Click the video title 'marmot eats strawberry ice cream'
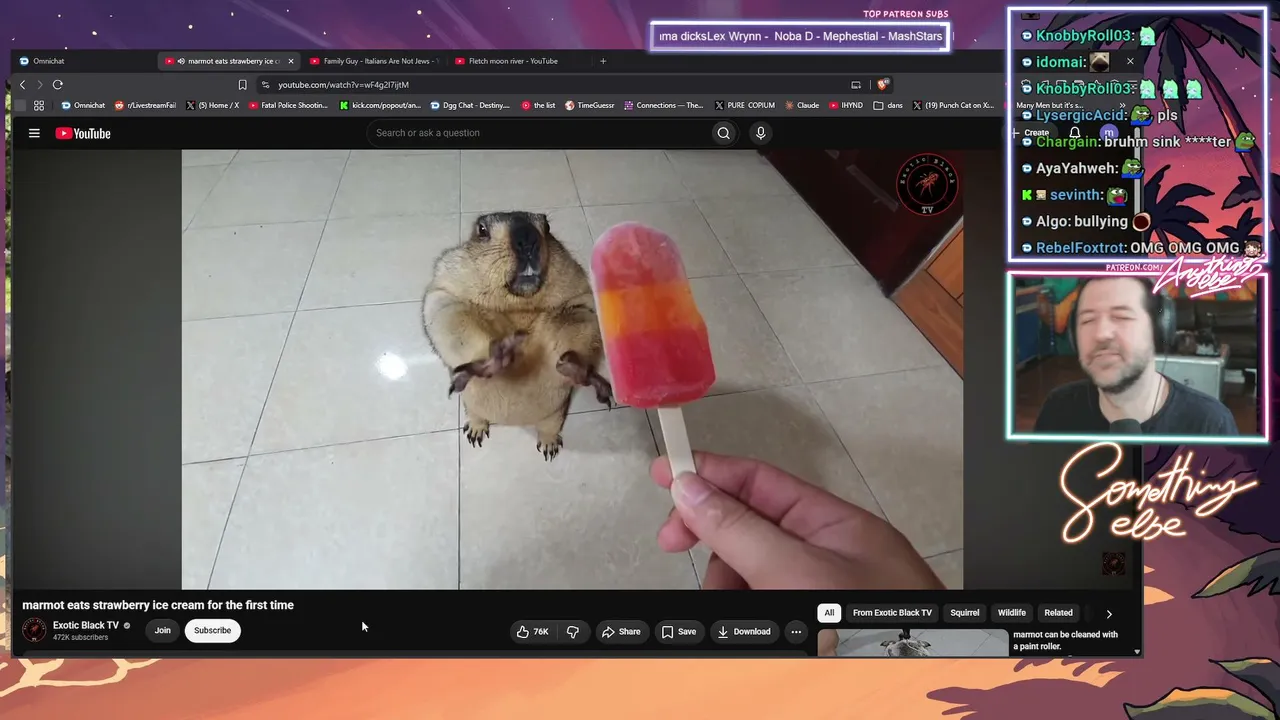Viewport: 1280px width, 720px height. click(158, 605)
